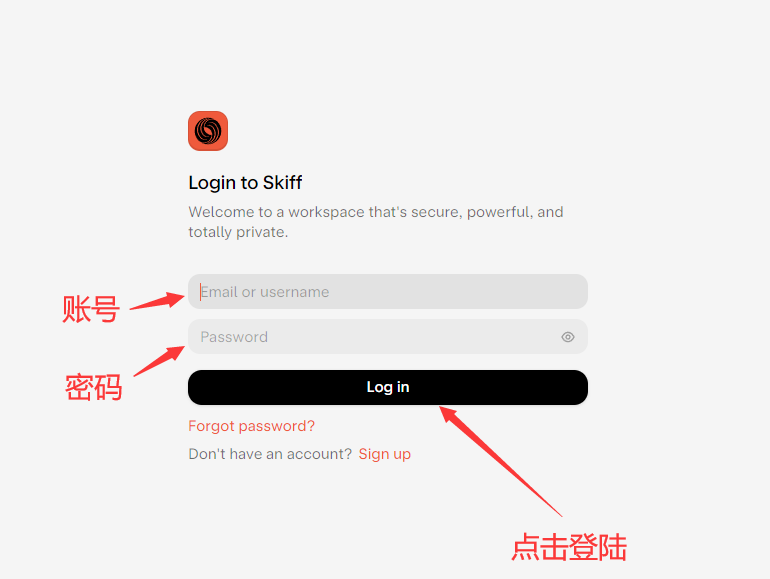This screenshot has width=770, height=579.
Task: Open the Forgot password? link
Action: click(251, 426)
